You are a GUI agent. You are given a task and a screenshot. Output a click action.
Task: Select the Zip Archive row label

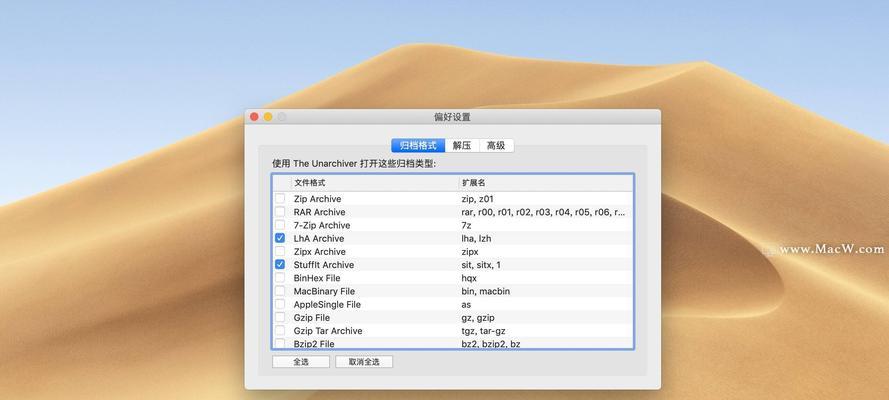point(318,199)
